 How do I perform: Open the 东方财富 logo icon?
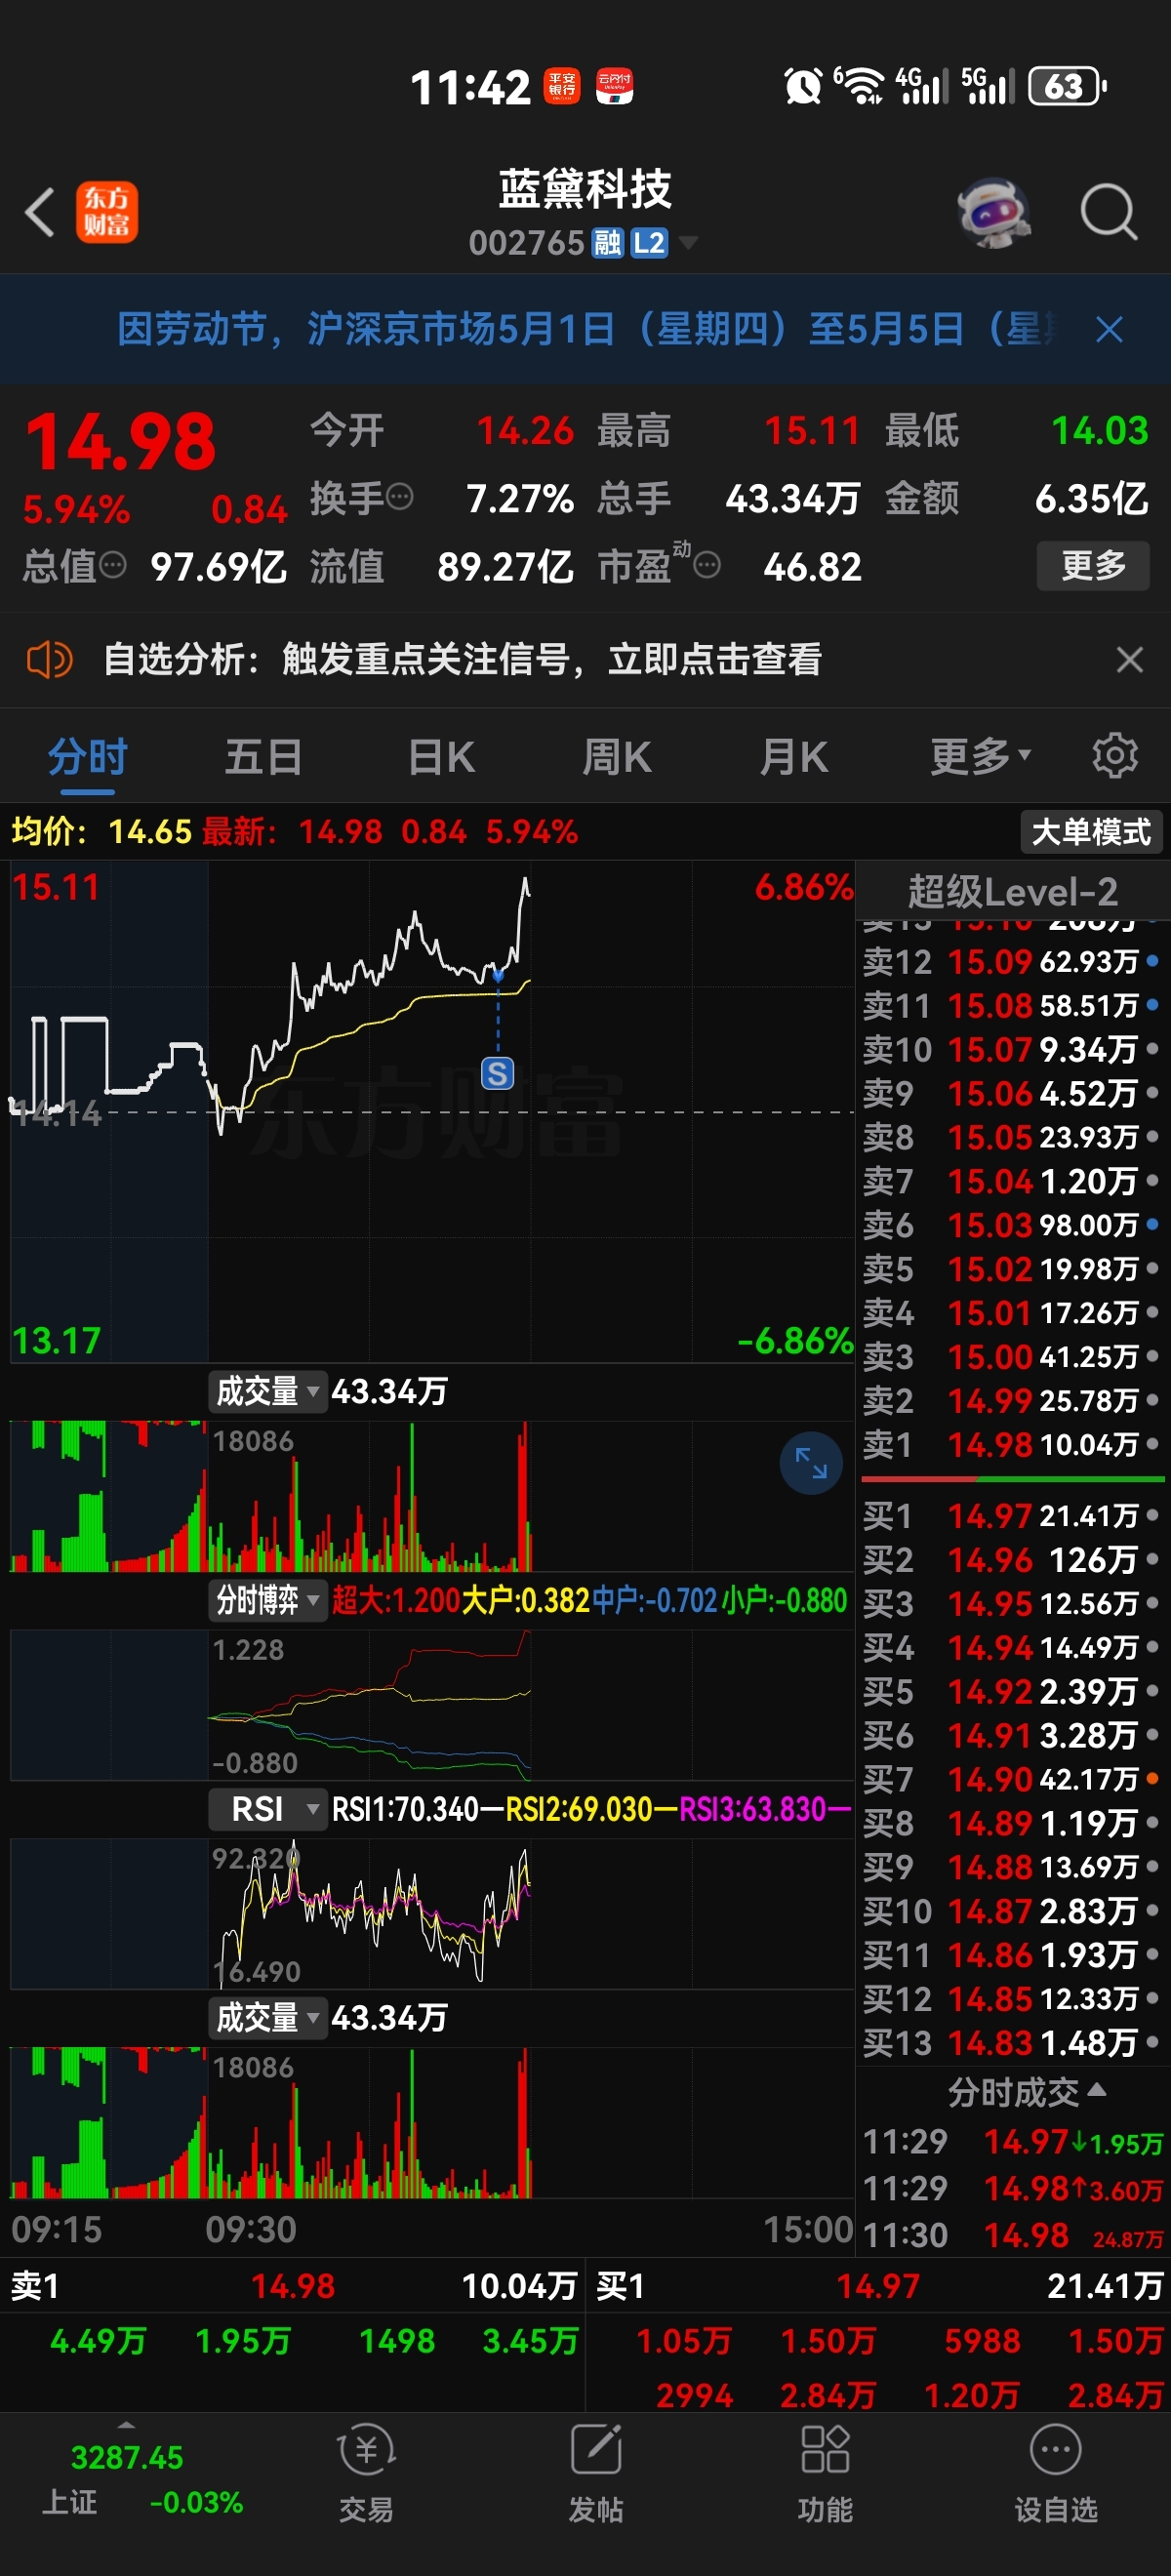(107, 212)
